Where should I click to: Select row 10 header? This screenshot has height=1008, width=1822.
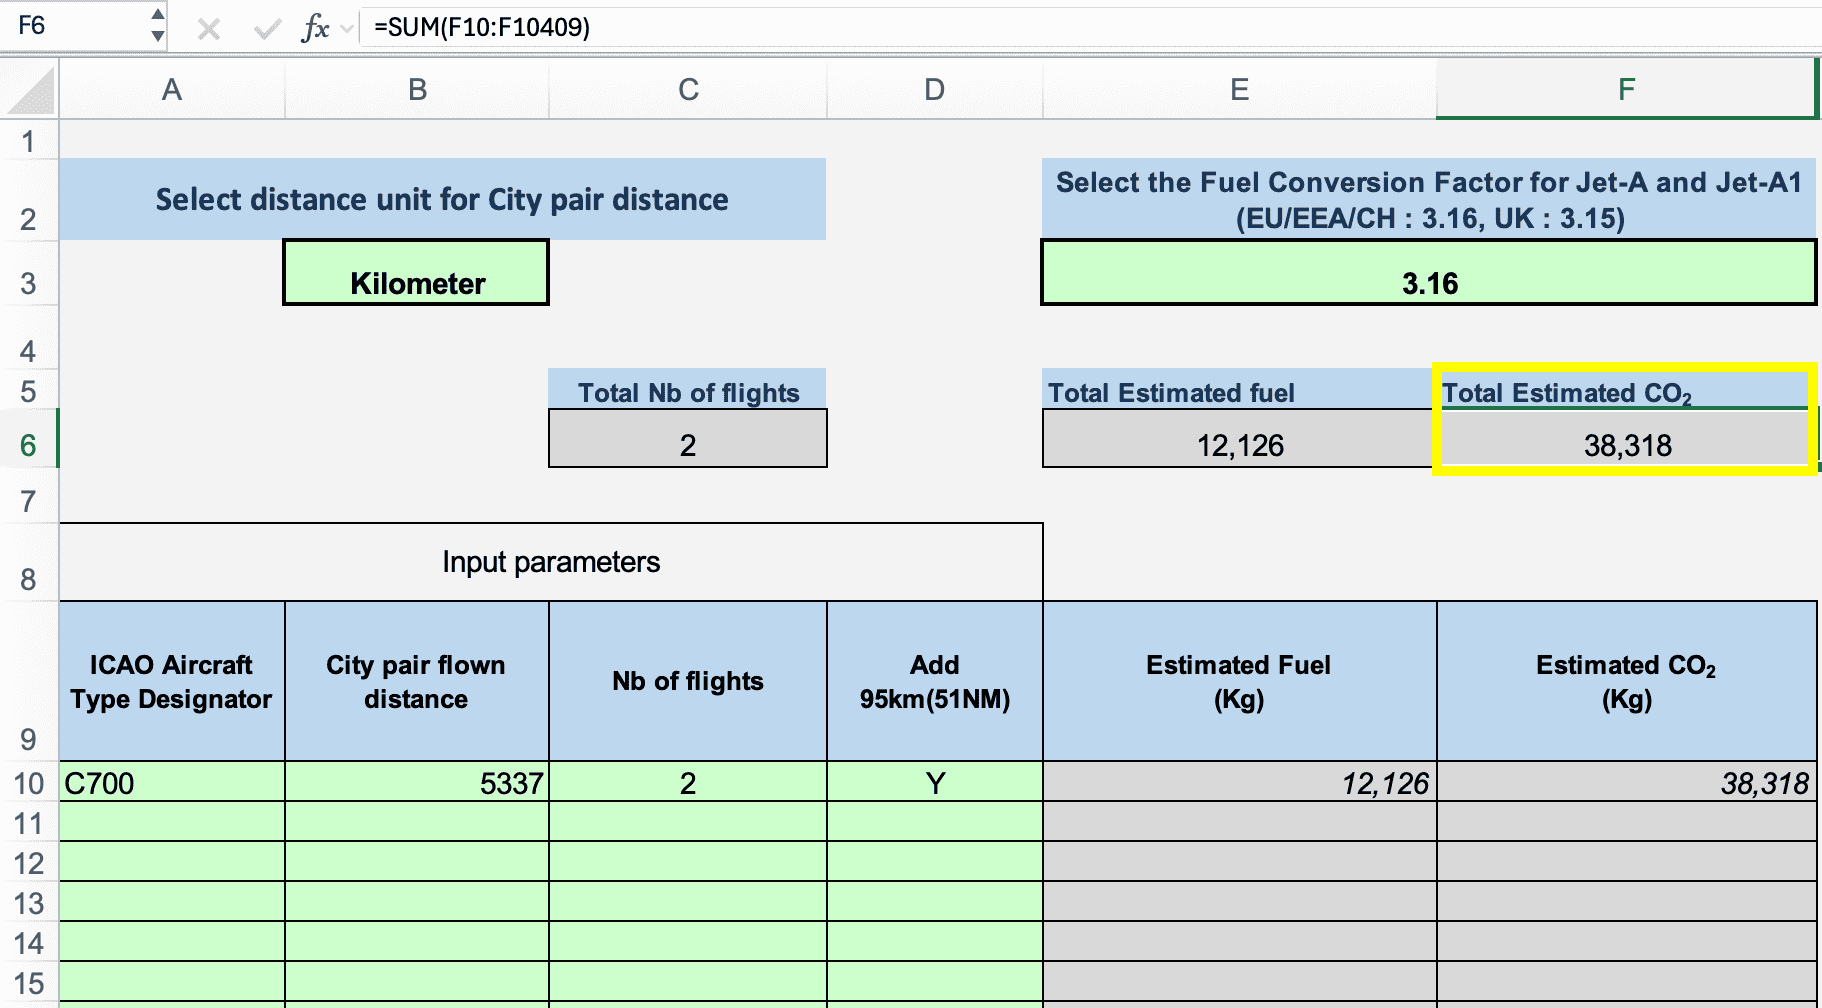(29, 783)
